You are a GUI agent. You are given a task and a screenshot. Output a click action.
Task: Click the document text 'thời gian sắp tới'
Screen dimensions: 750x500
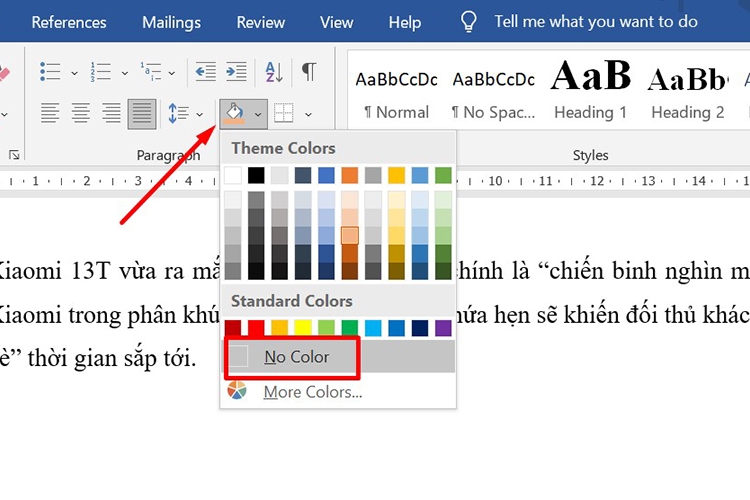[x=112, y=358]
